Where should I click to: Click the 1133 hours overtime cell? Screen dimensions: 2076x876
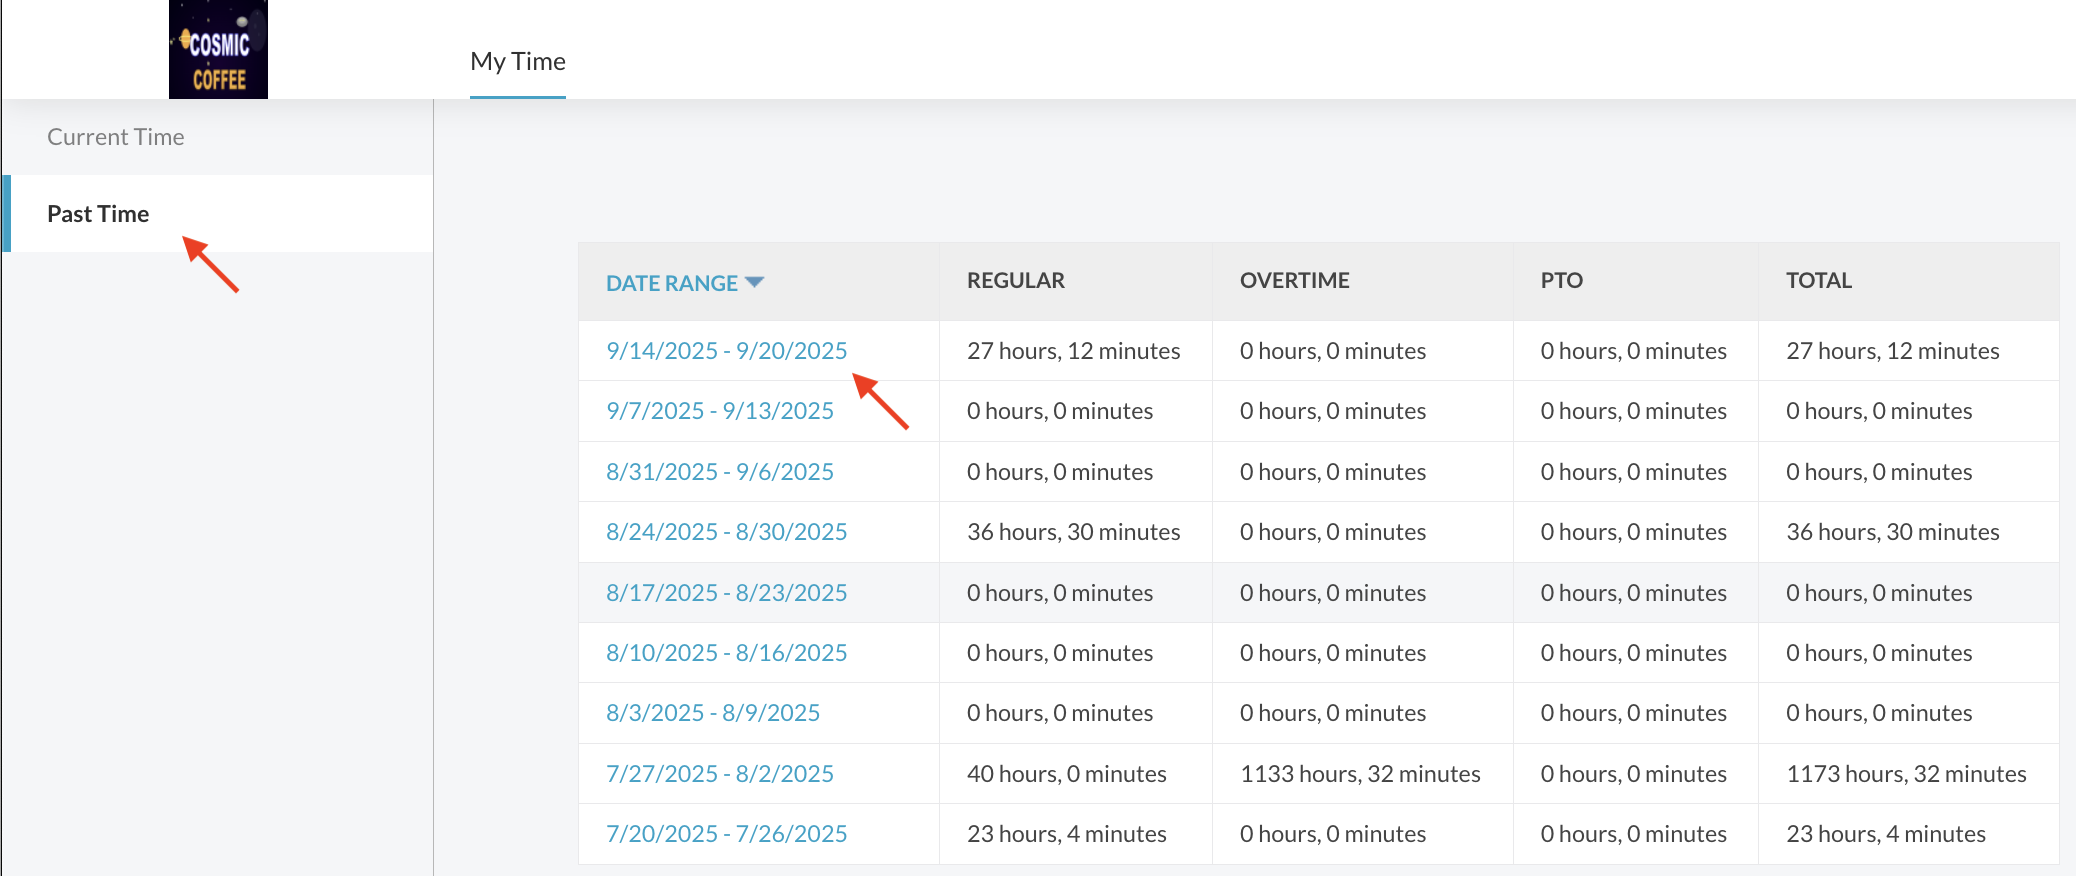[x=1359, y=774]
